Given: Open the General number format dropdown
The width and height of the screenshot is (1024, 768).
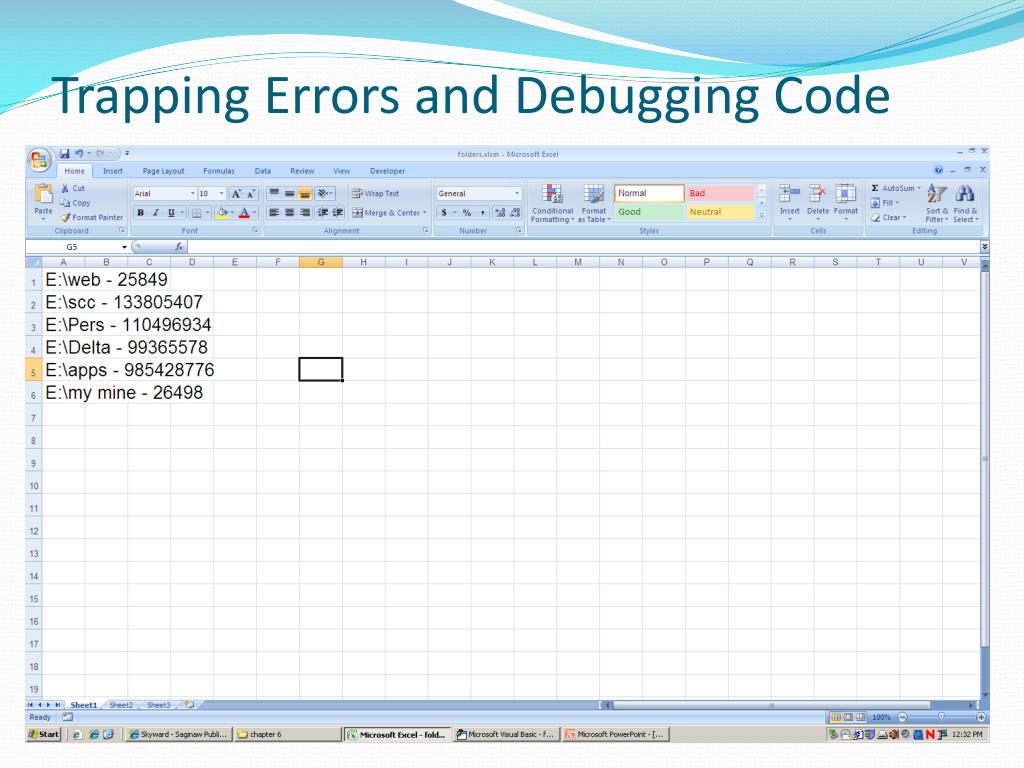Looking at the screenshot, I should 517,194.
